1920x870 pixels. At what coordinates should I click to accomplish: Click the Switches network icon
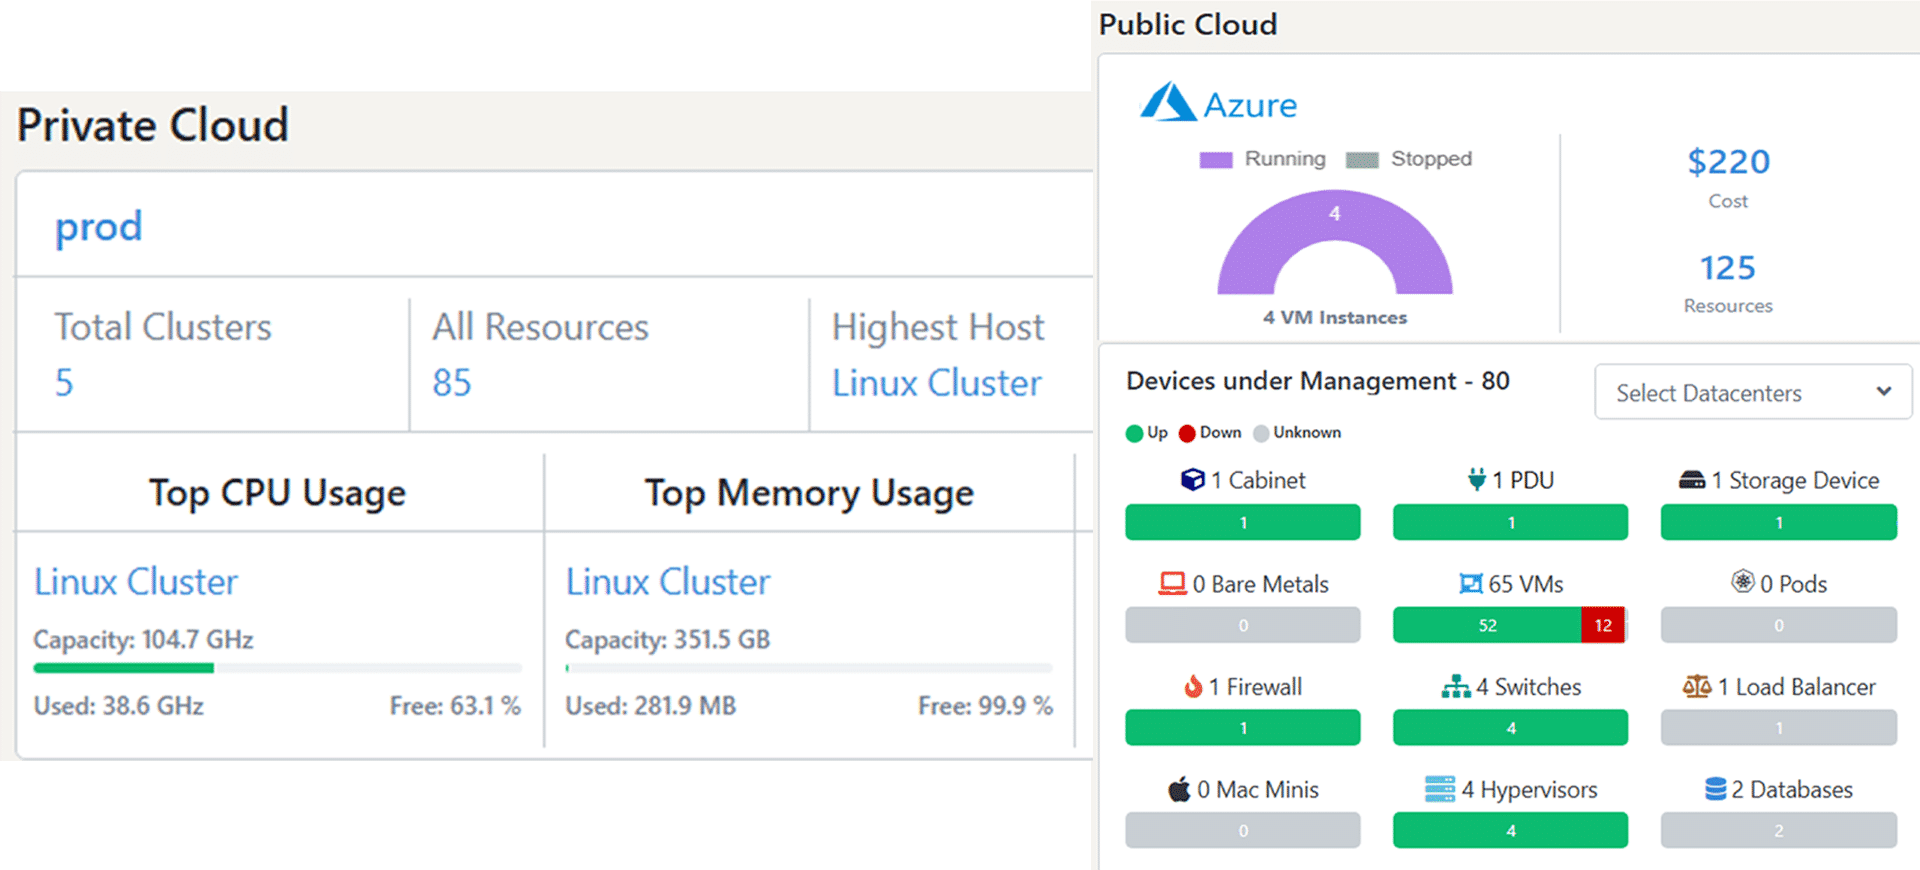coord(1456,686)
